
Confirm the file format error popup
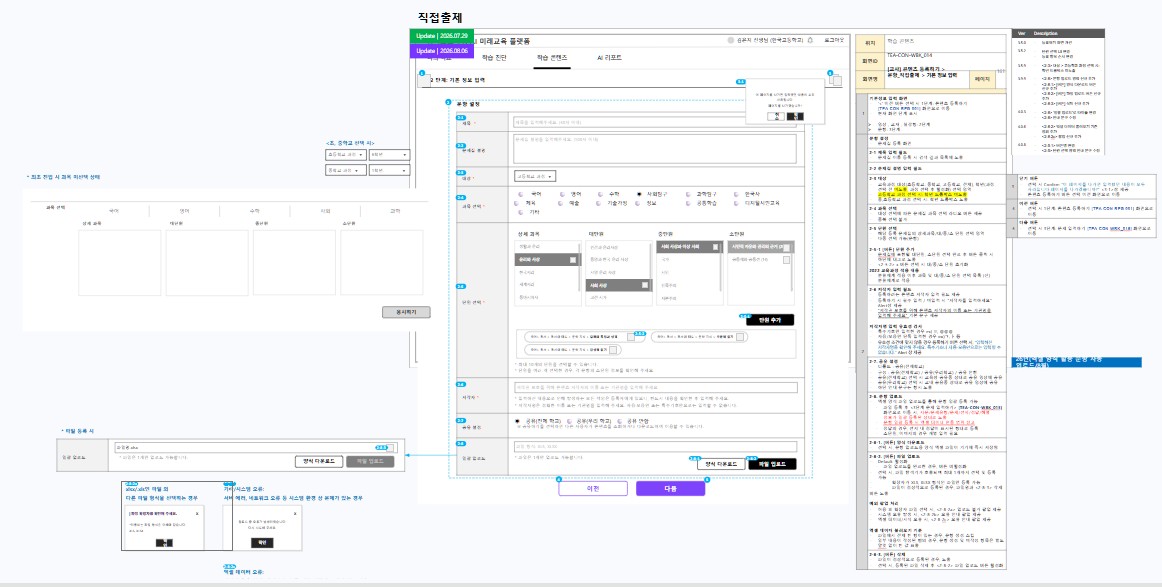(165, 543)
